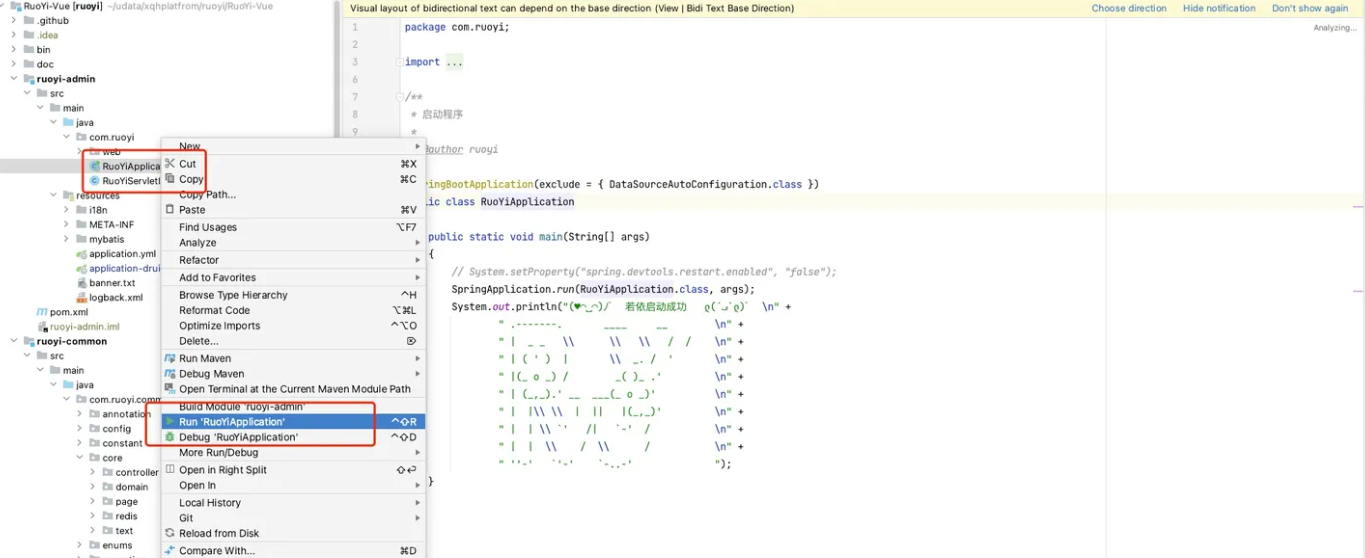
Task: Select Add to Favorites
Action: coord(293,278)
